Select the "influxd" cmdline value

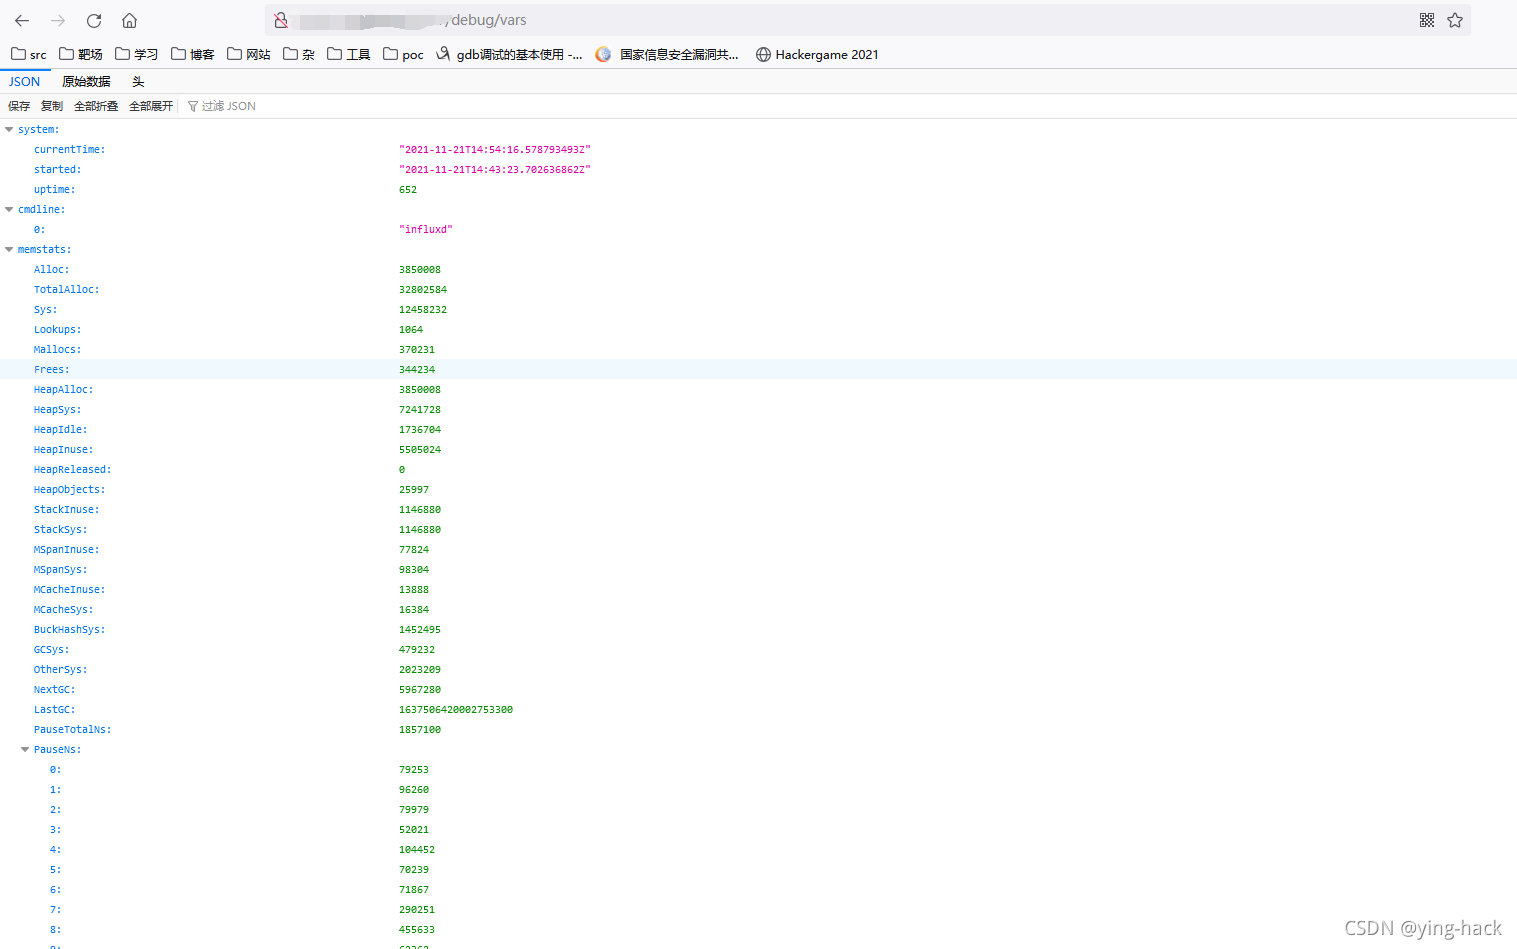(x=426, y=229)
